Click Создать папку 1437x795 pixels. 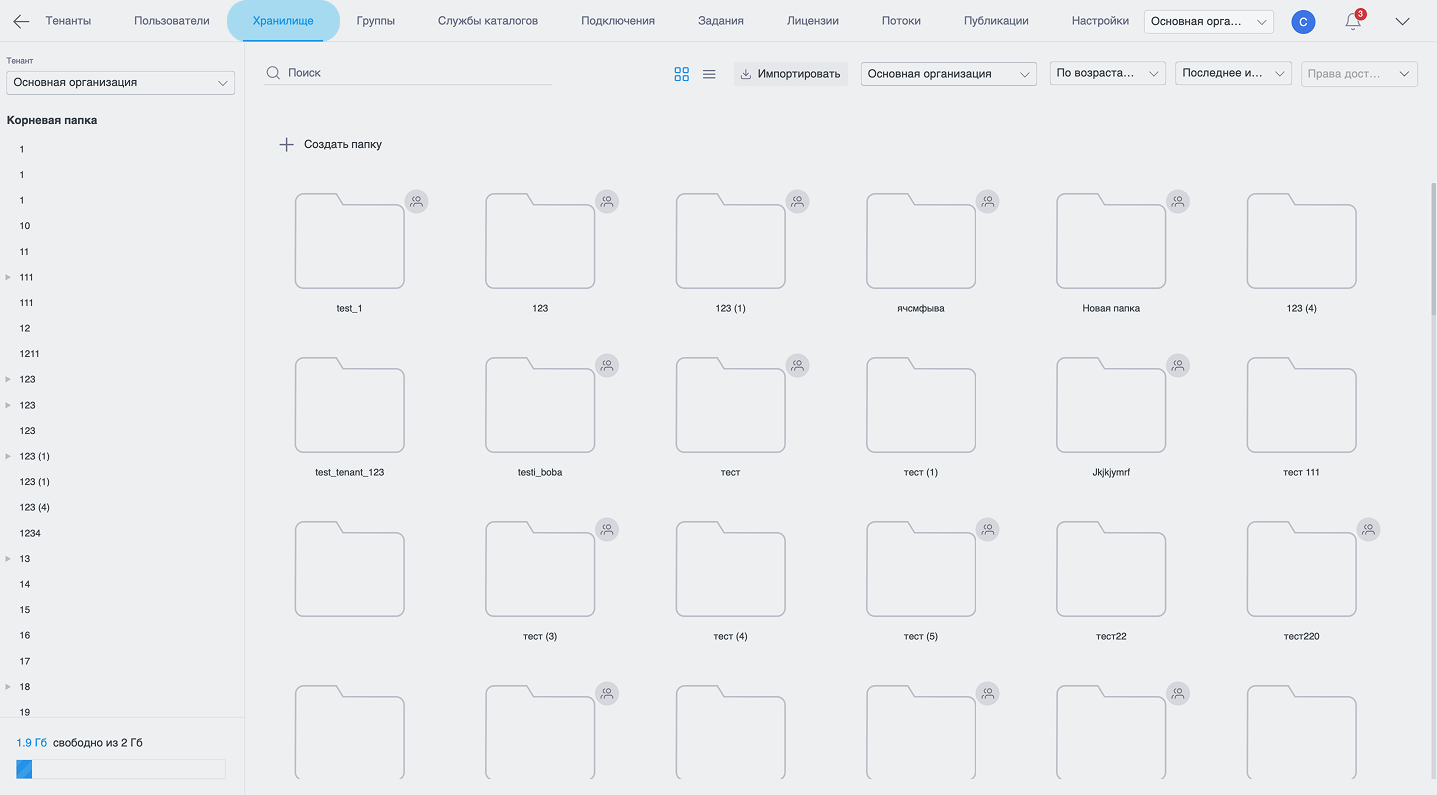(331, 145)
